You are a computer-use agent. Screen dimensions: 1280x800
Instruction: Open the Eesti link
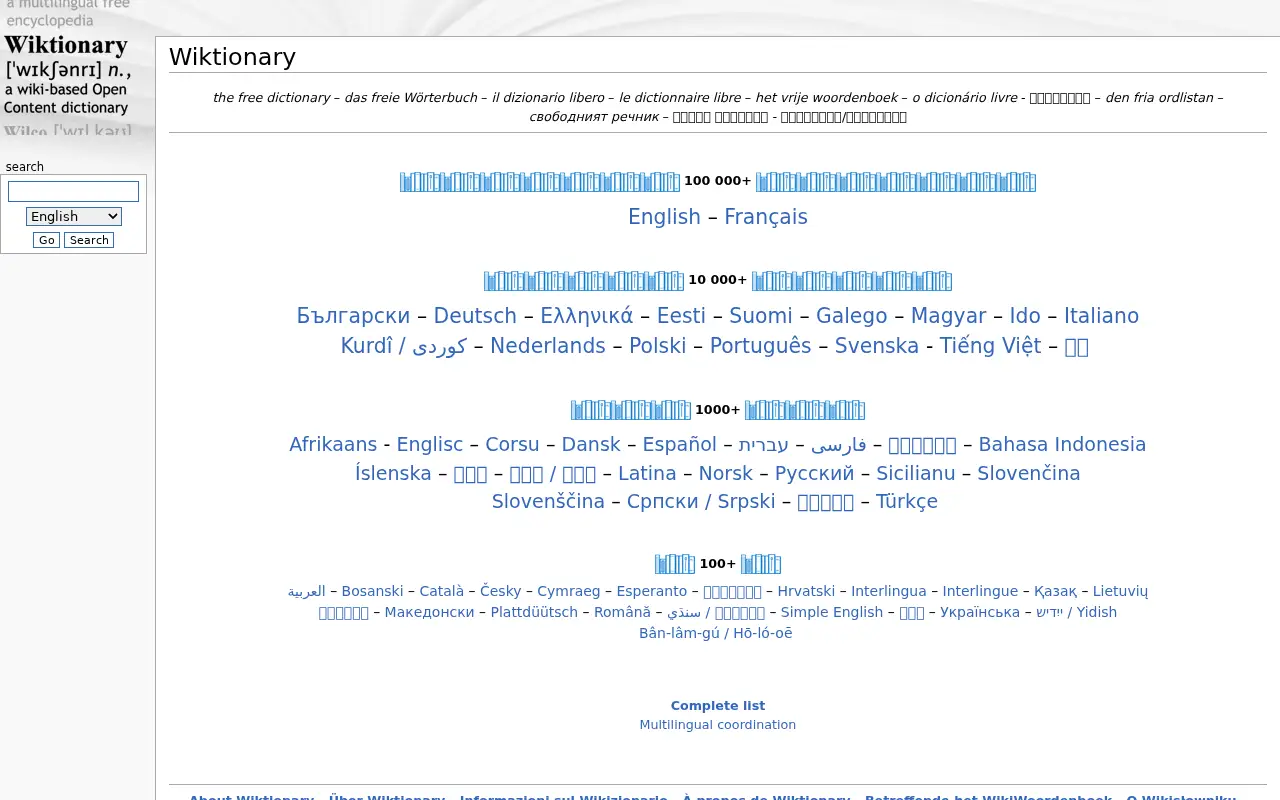681,316
